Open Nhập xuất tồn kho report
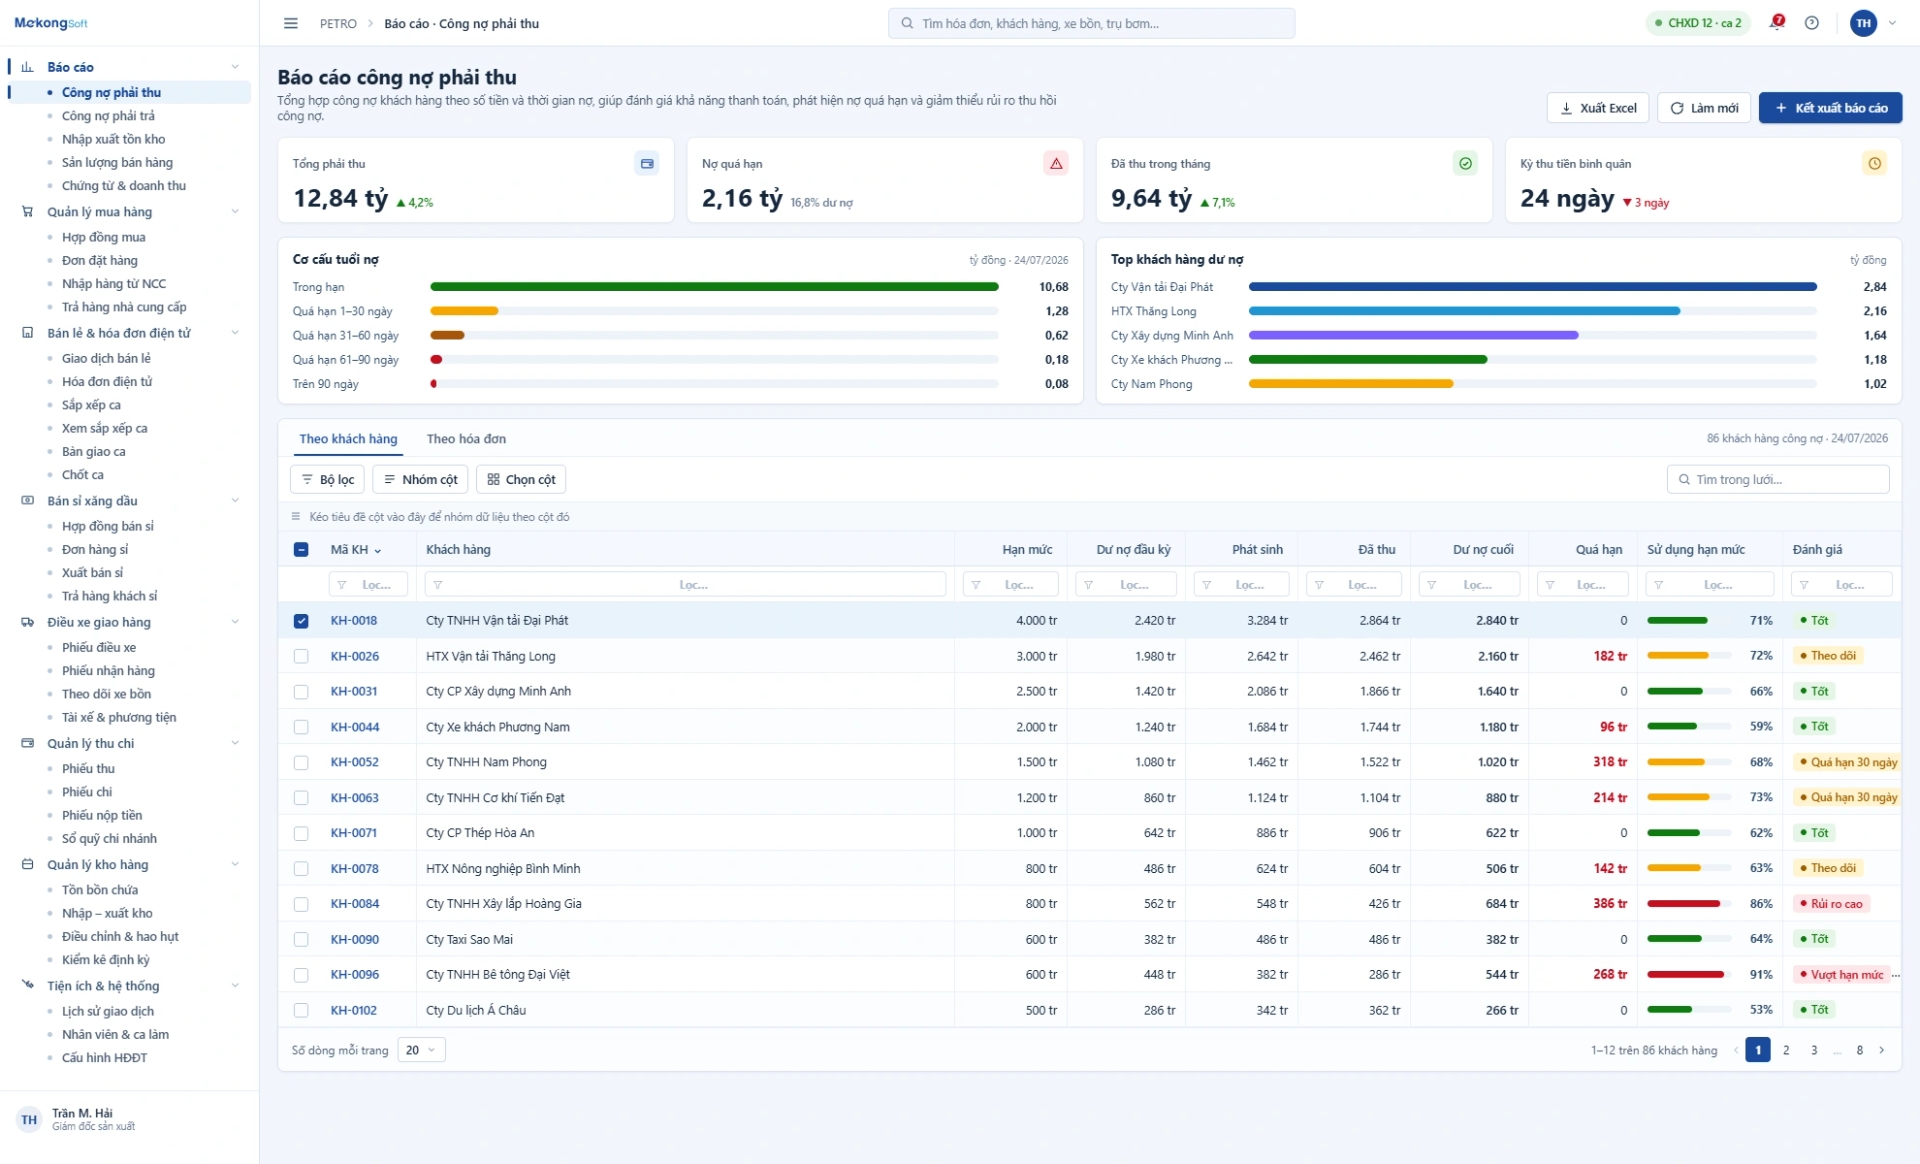The width and height of the screenshot is (1920, 1164). (x=113, y=139)
